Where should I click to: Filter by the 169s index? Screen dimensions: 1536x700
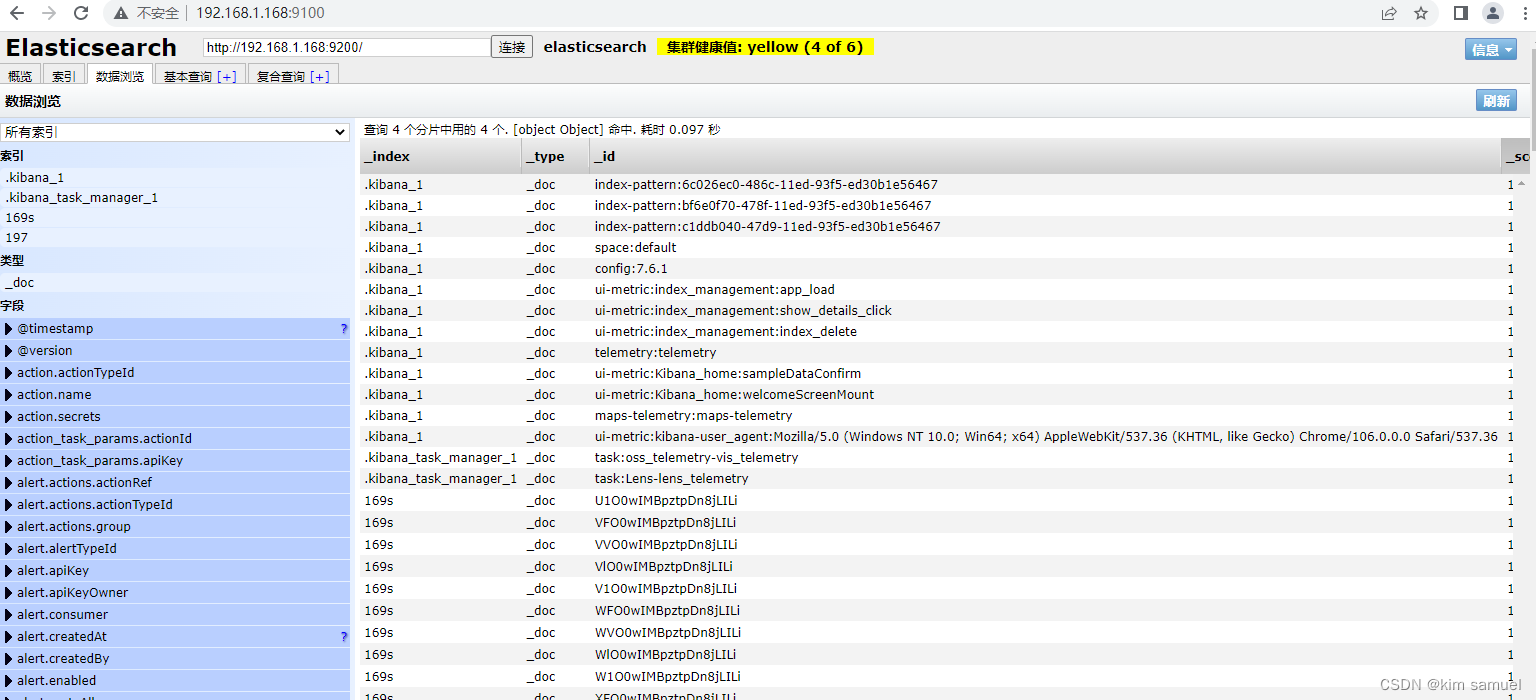(175, 217)
